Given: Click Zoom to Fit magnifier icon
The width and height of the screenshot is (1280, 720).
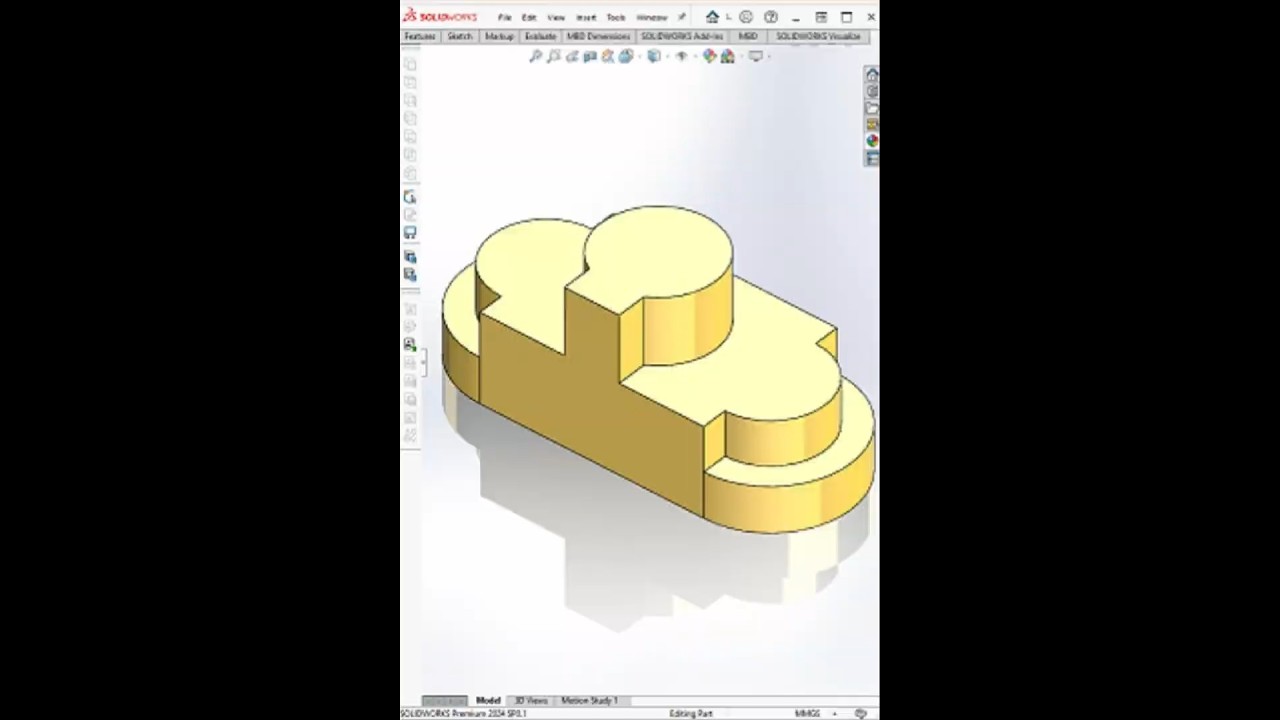Looking at the screenshot, I should click(x=535, y=56).
